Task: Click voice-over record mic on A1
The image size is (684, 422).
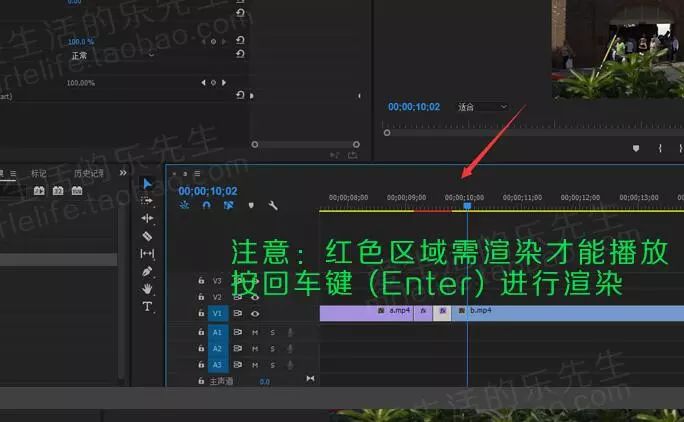Action: pyautogui.click(x=290, y=333)
